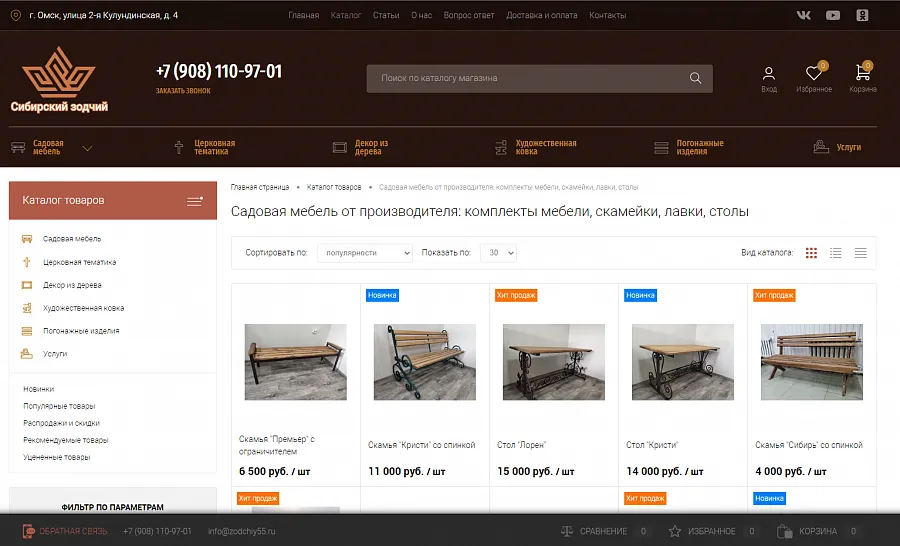Open Главная in top menu
The width and height of the screenshot is (900, 546).
click(304, 16)
